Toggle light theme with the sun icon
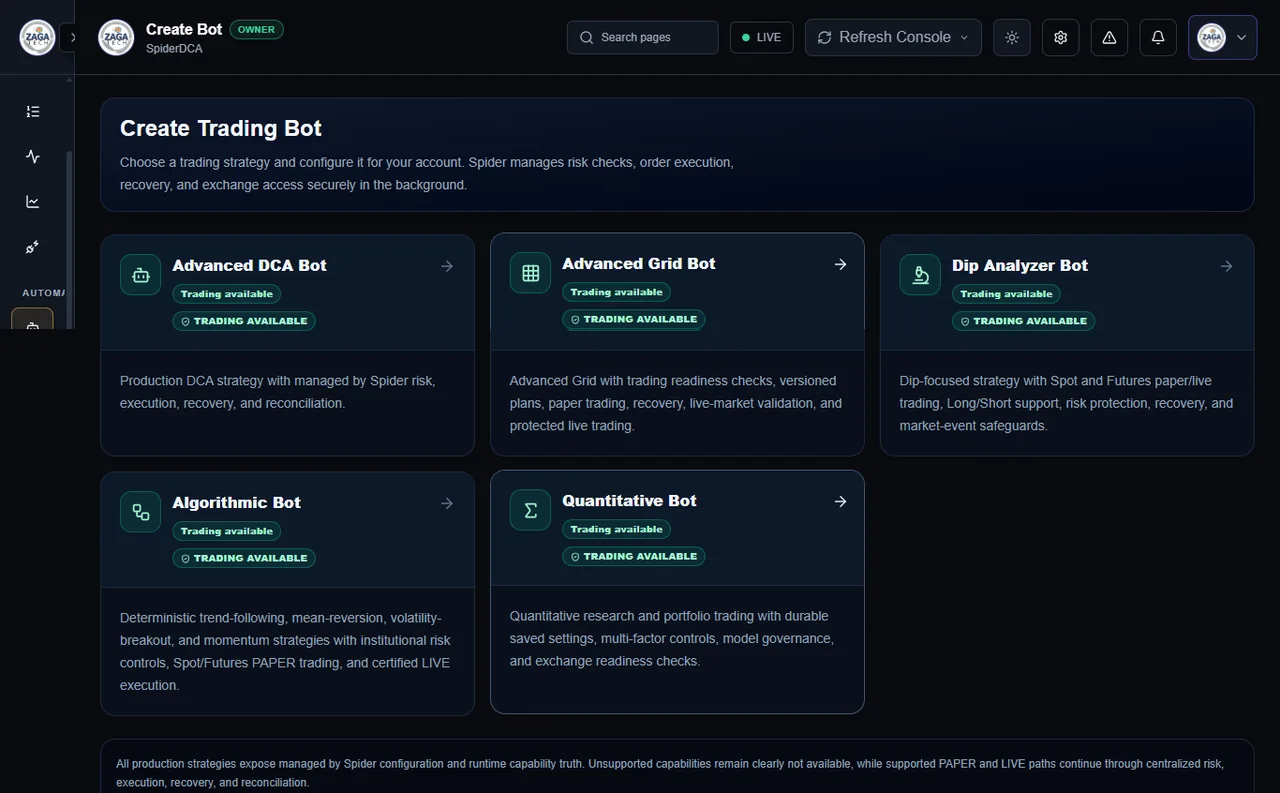 [x=1012, y=37]
